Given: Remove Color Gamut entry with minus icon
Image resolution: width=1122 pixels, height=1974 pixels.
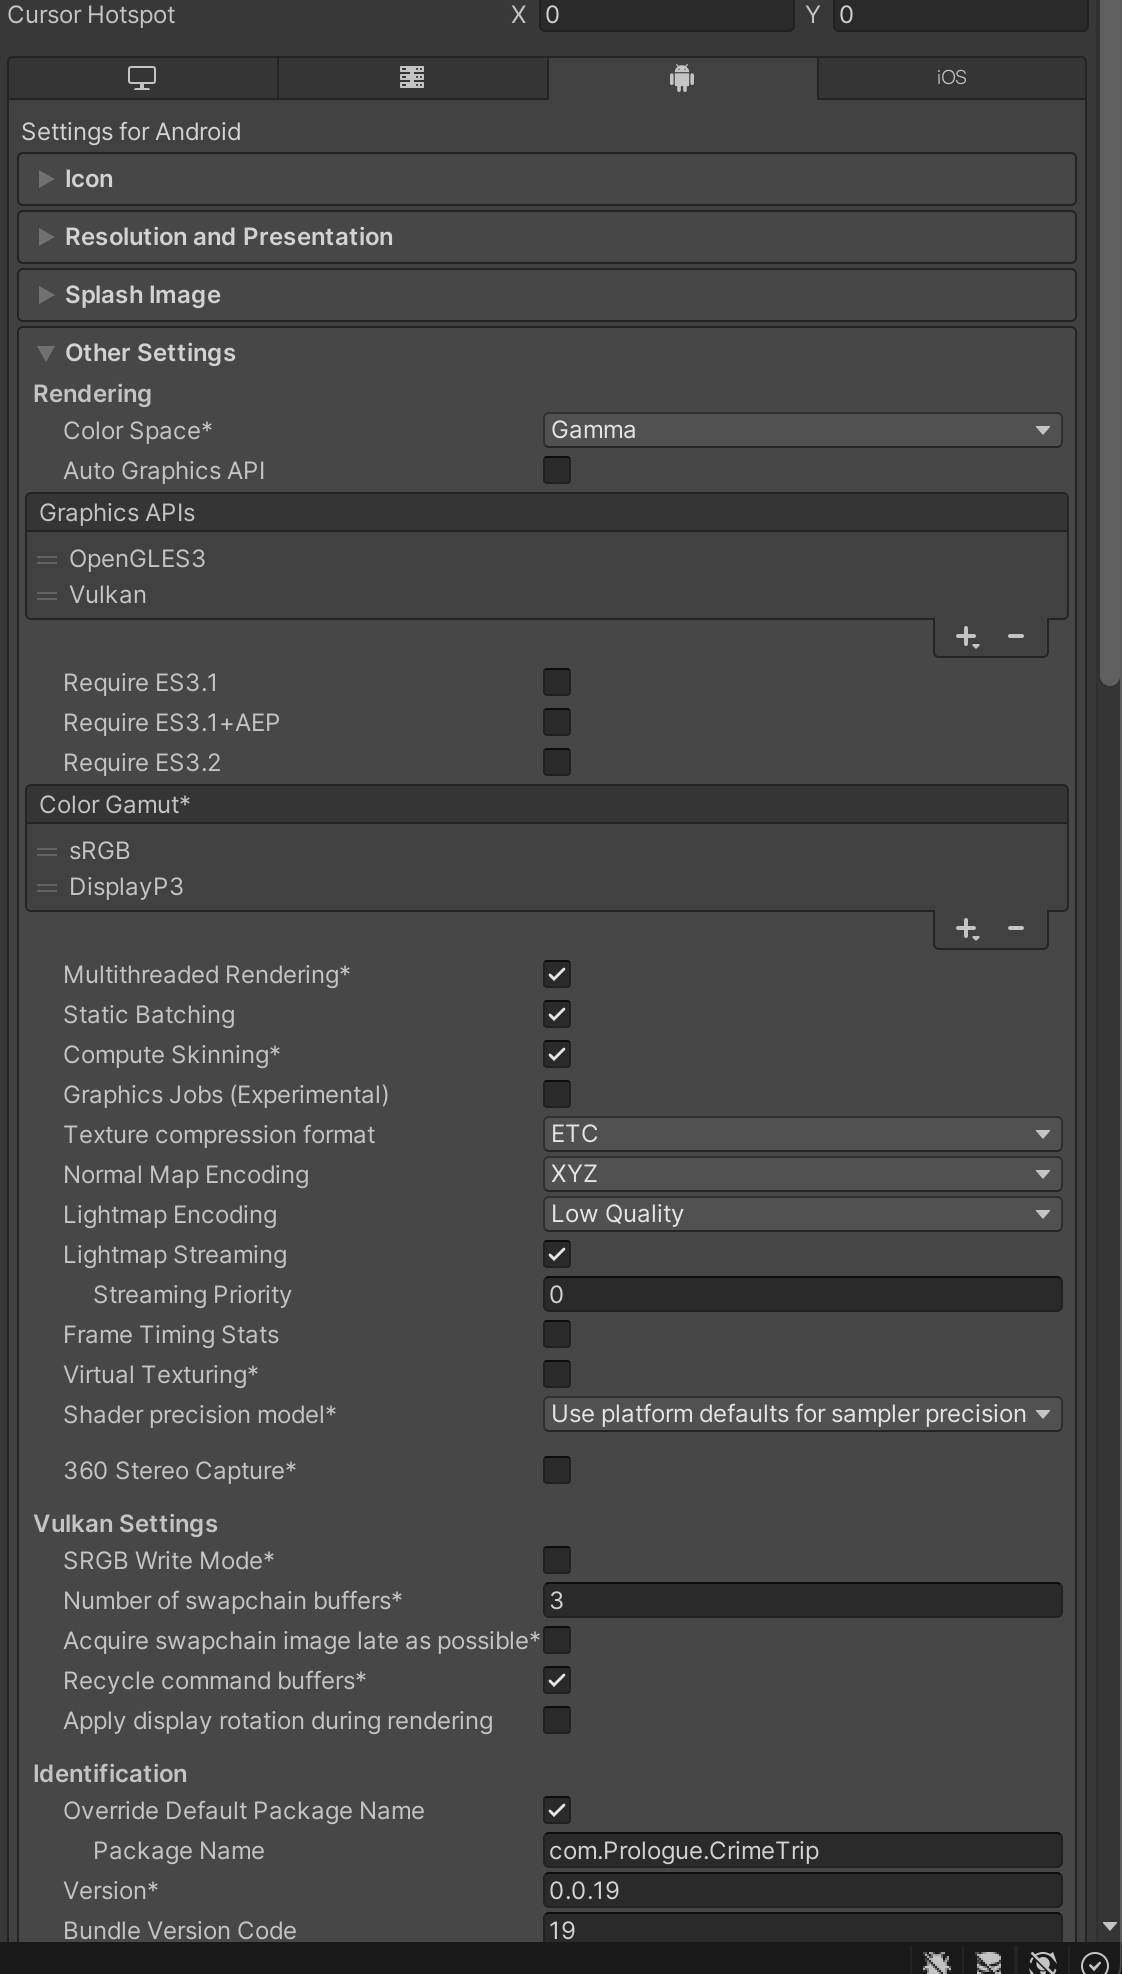Looking at the screenshot, I should pyautogui.click(x=1016, y=929).
